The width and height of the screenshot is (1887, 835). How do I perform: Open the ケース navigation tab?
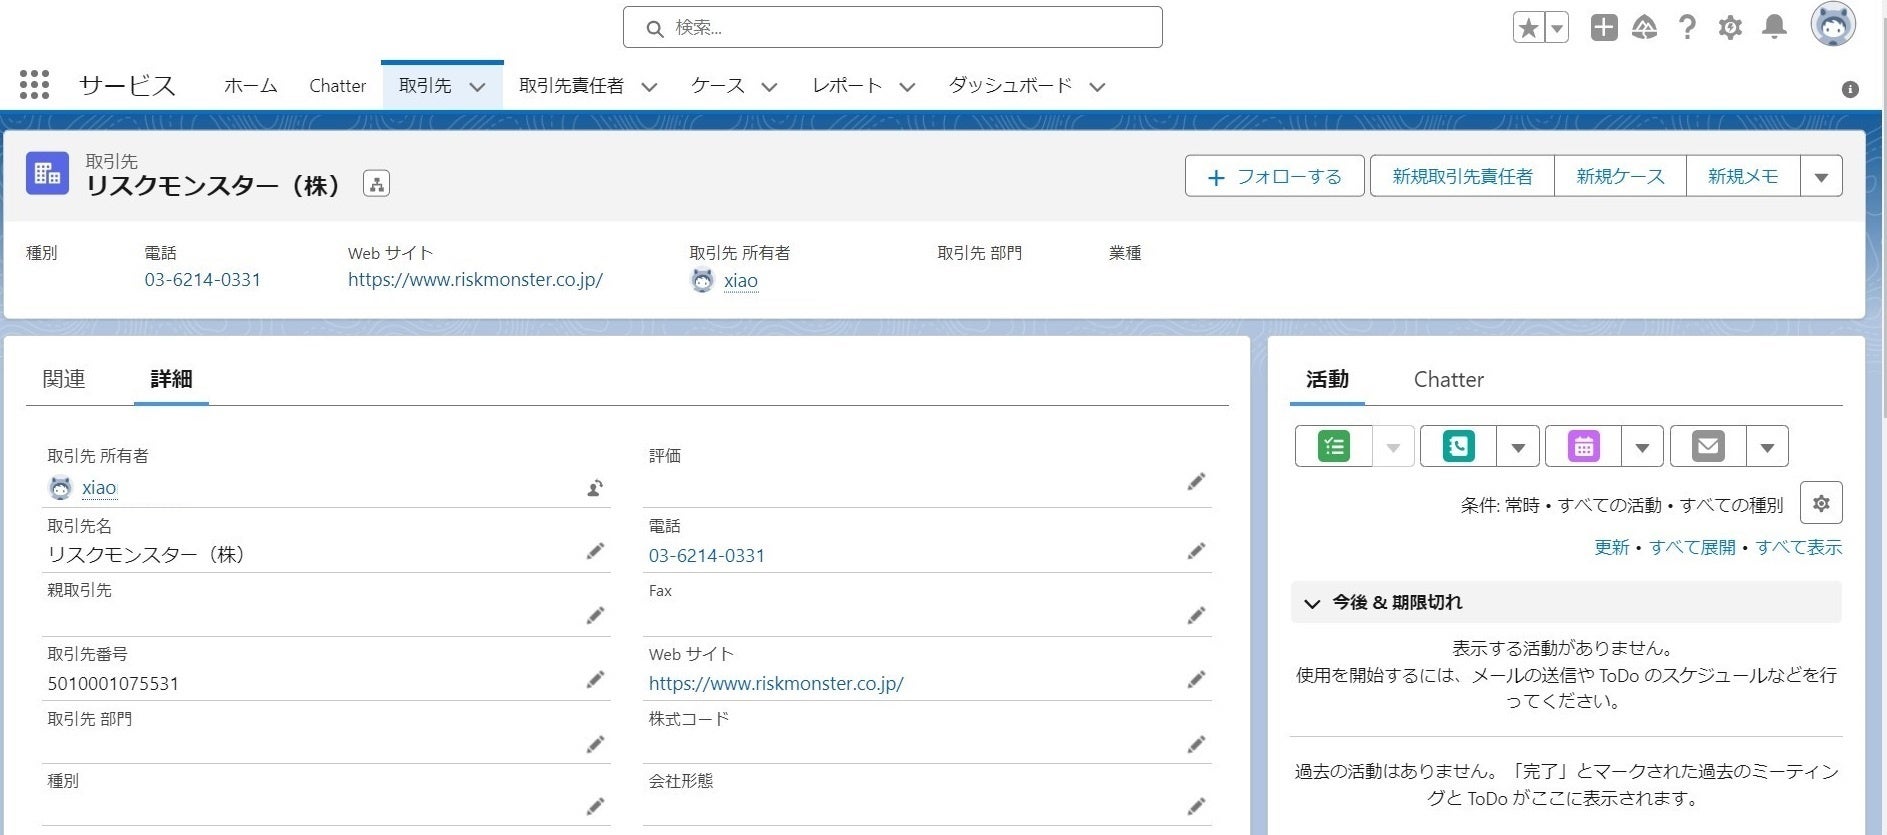tap(718, 86)
